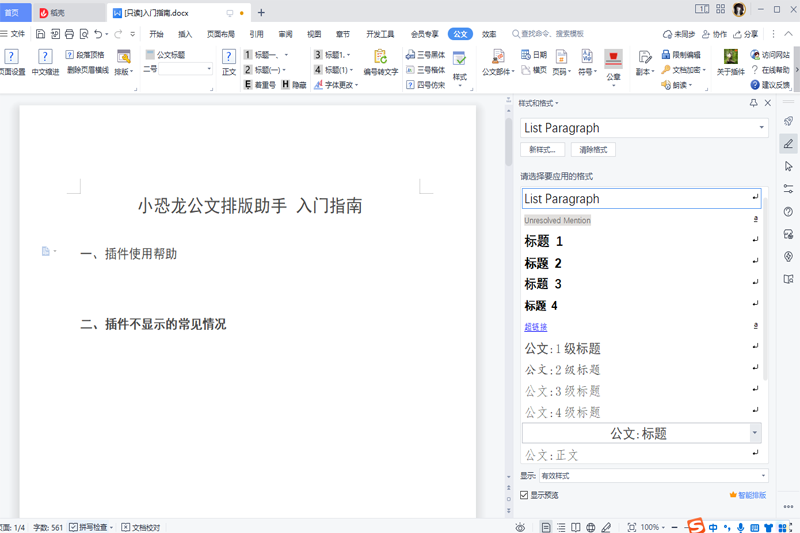The height and width of the screenshot is (533, 800).
Task: Switch to 插入 insert tab
Action: [185, 34]
